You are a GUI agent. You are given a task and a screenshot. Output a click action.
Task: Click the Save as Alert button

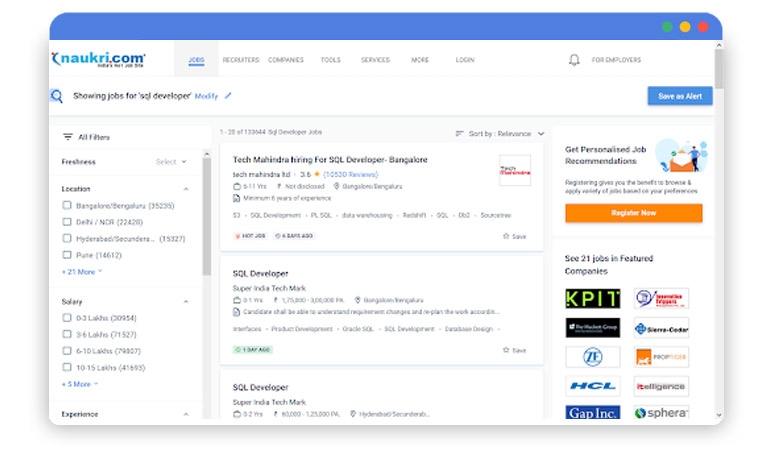coord(680,96)
